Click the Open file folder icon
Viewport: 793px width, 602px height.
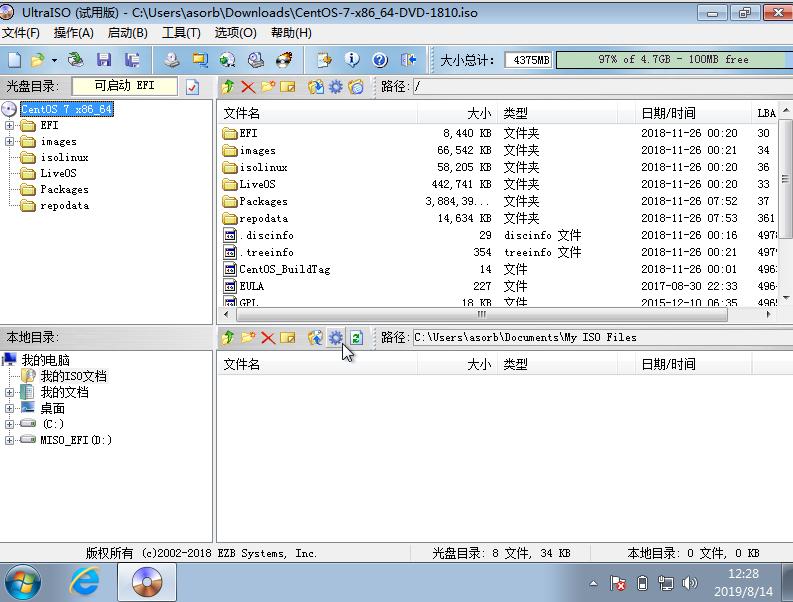coord(37,60)
